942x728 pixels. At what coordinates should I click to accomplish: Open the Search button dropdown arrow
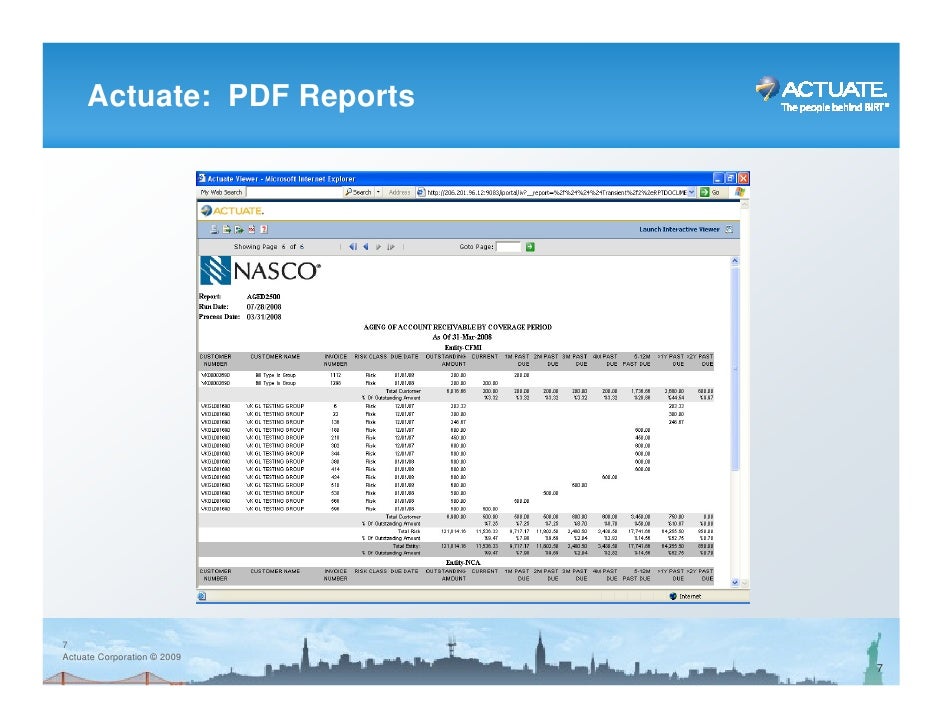coord(378,192)
